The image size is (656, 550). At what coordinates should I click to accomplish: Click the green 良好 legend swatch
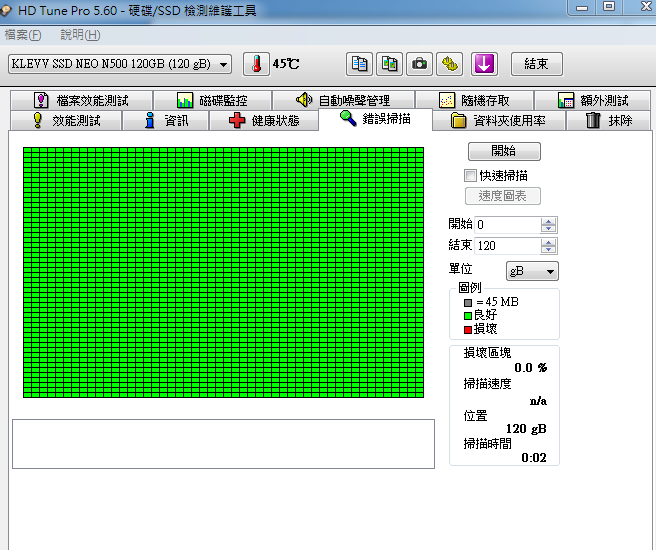coord(468,316)
